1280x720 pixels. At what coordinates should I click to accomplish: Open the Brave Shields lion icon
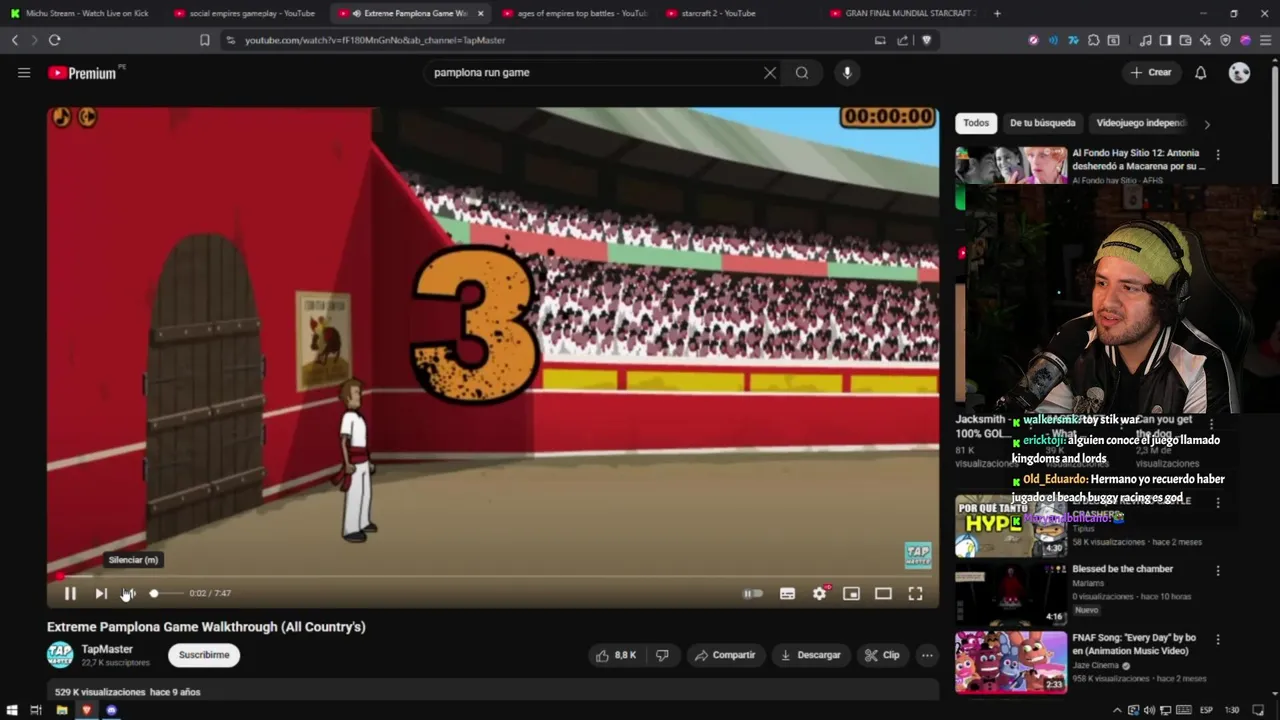pyautogui.click(x=926, y=40)
